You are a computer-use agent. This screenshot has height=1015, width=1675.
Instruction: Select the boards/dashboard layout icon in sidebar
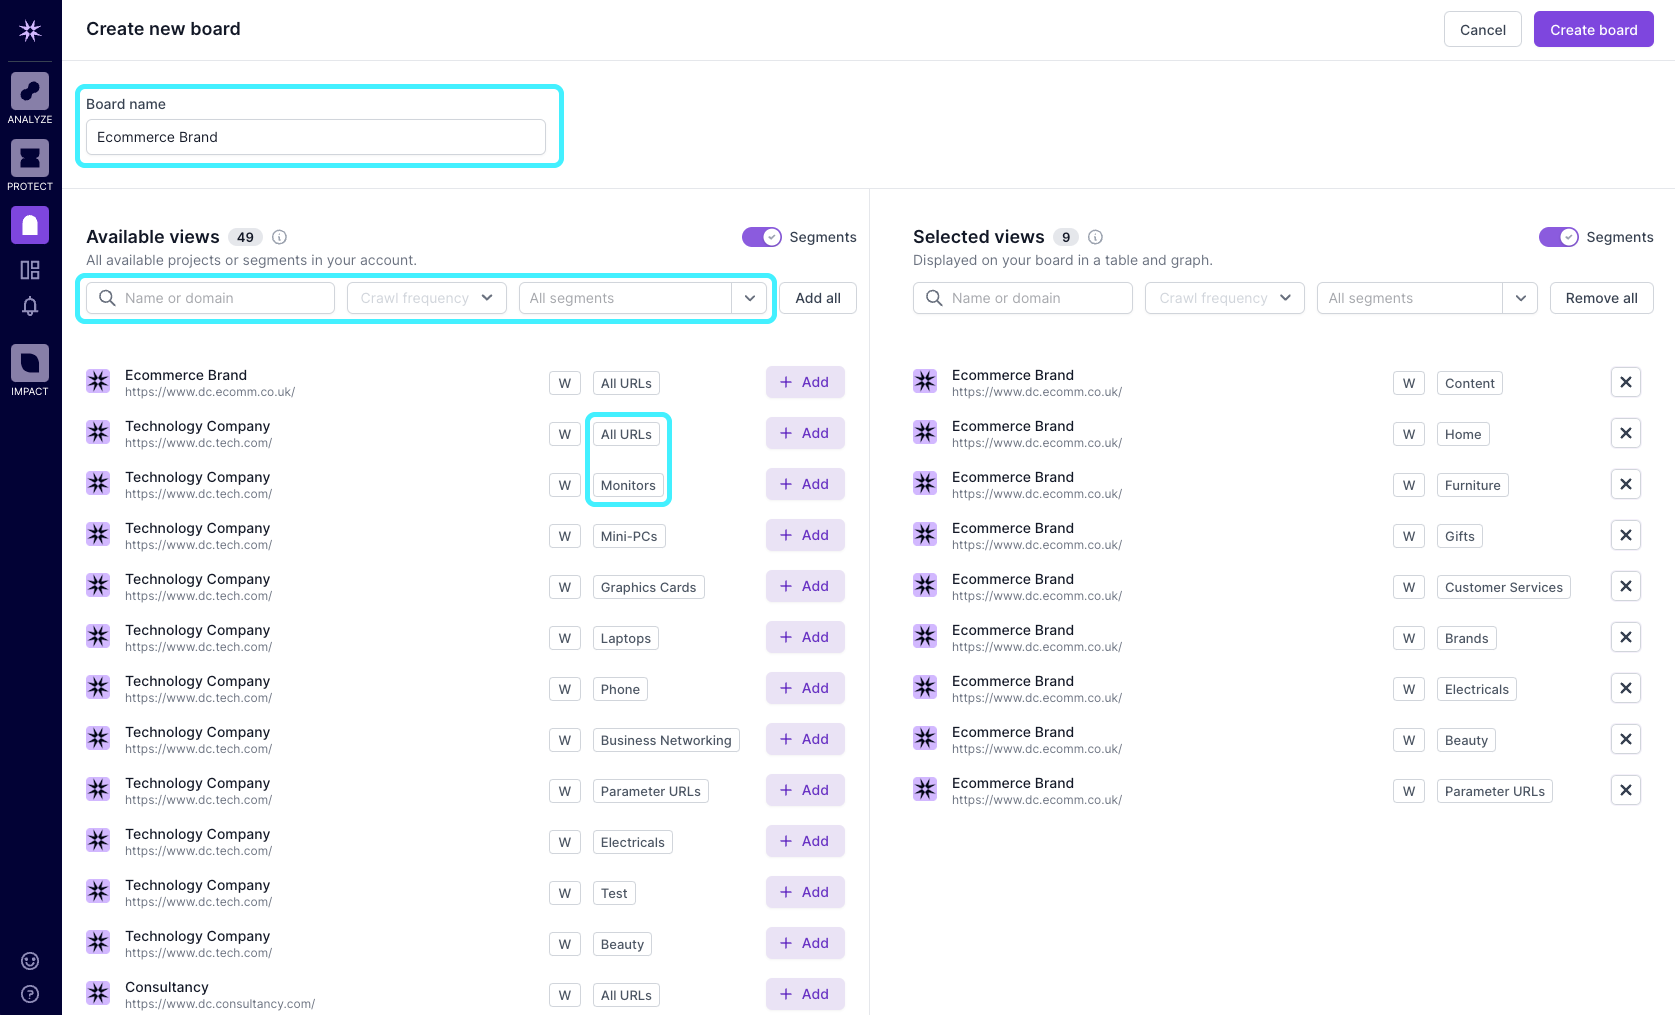[29, 269]
